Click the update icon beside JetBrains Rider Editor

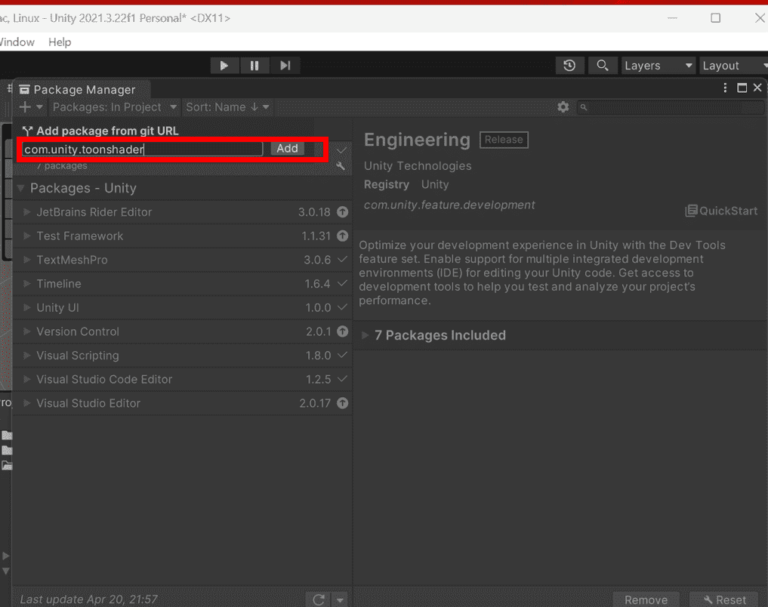coord(342,212)
